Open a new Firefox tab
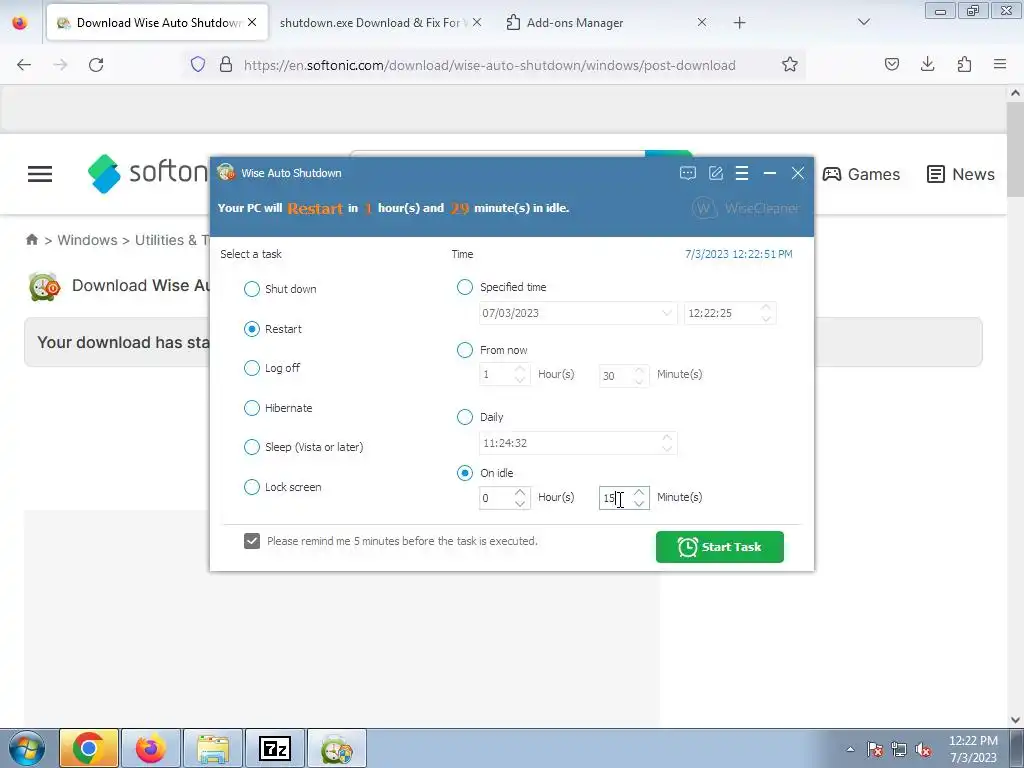This screenshot has width=1024, height=768. point(739,23)
